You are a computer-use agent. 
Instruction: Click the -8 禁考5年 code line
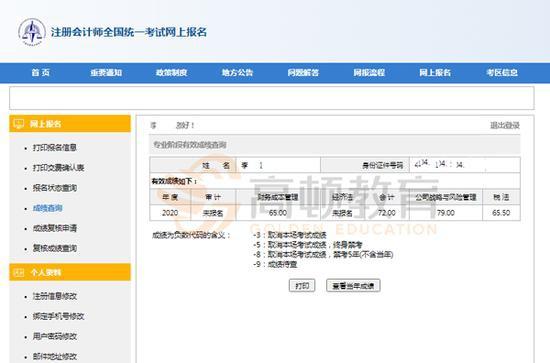[x=323, y=255]
